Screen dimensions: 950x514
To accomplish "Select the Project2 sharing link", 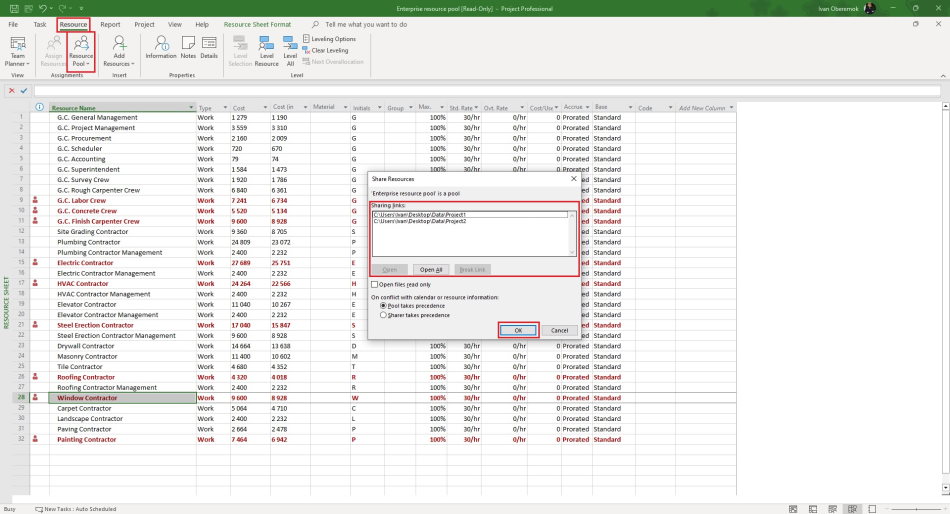I will click(x=470, y=221).
